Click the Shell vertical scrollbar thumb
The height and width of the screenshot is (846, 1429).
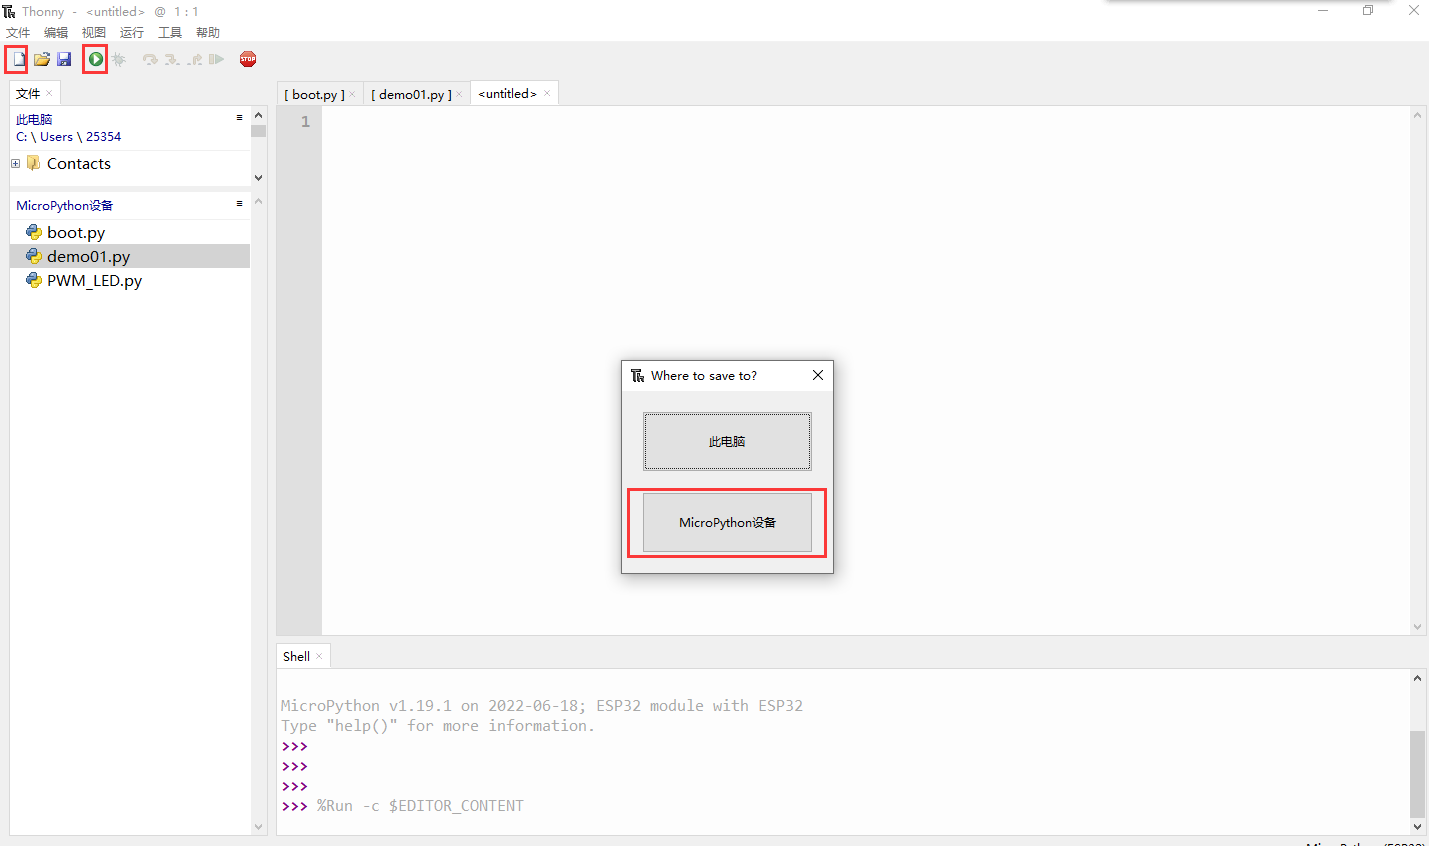(1416, 773)
